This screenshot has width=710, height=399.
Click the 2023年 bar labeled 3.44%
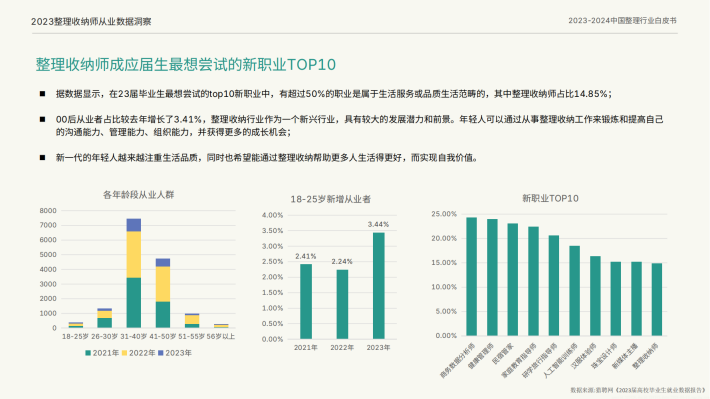pos(379,286)
